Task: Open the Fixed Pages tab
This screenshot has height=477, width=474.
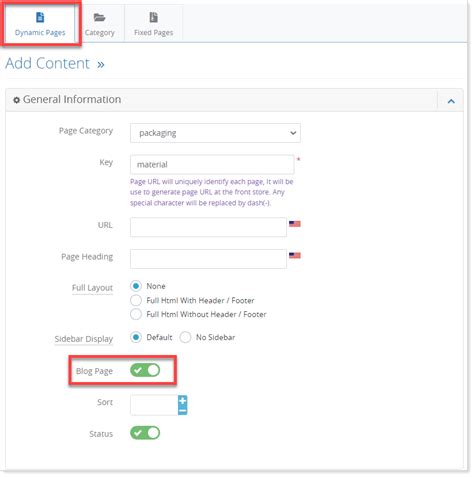Action: 153,24
